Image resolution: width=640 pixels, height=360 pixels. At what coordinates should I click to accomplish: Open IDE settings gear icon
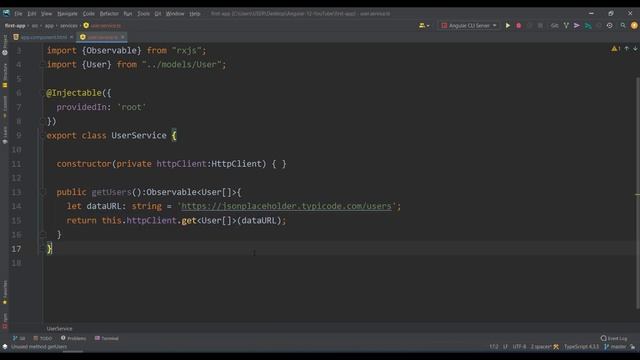point(610,25)
